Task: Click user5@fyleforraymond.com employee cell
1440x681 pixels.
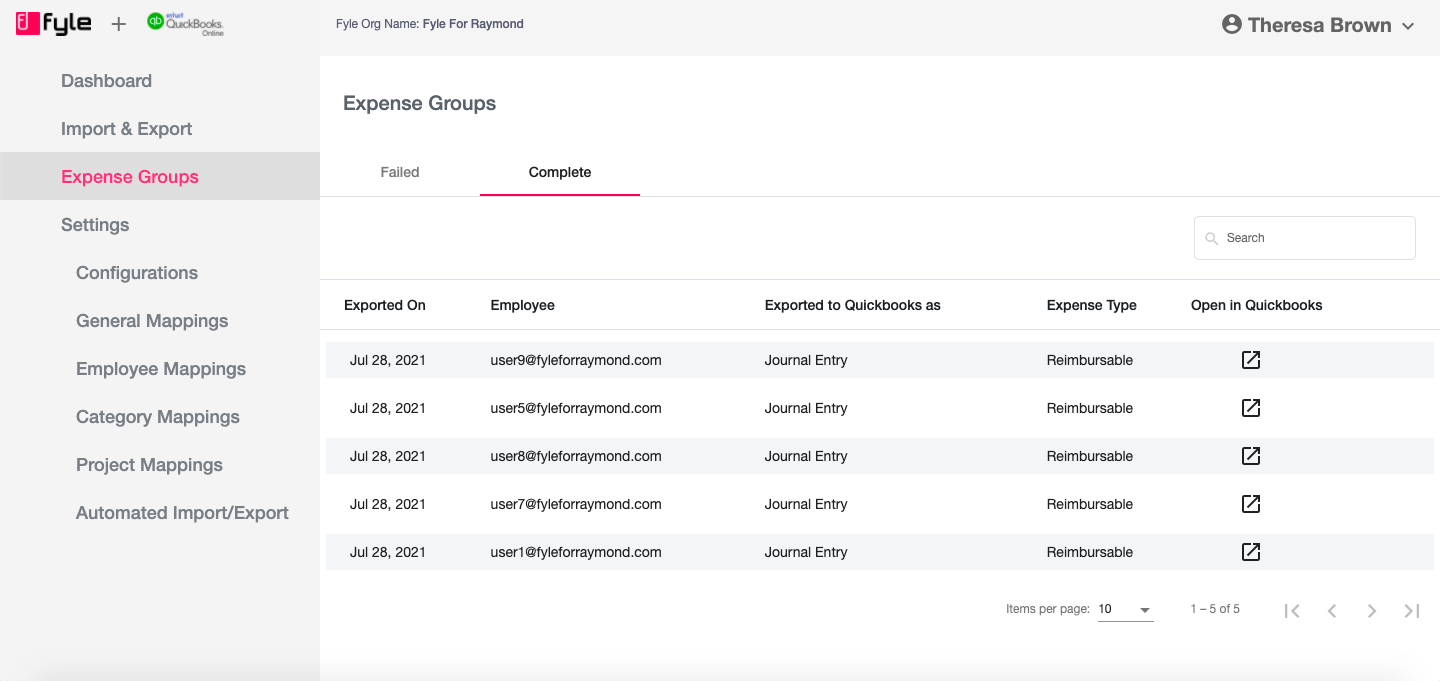Action: 576,408
